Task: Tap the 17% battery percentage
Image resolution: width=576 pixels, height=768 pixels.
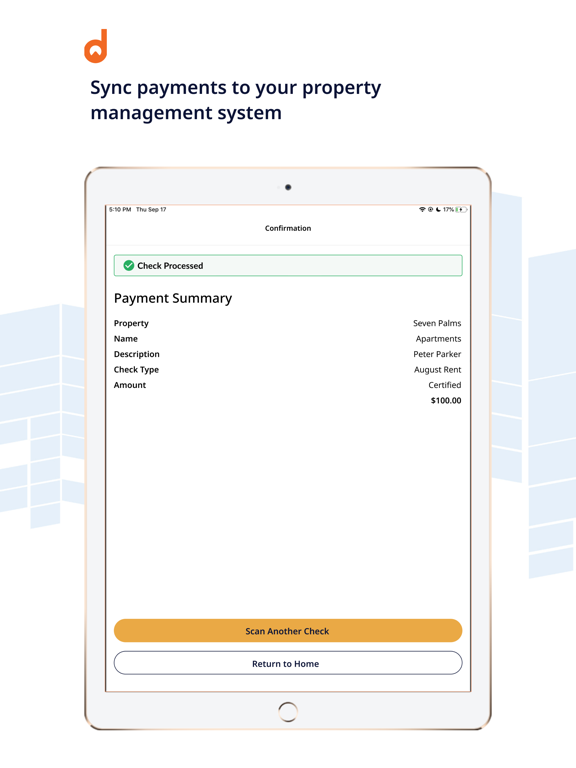Action: pos(448,210)
